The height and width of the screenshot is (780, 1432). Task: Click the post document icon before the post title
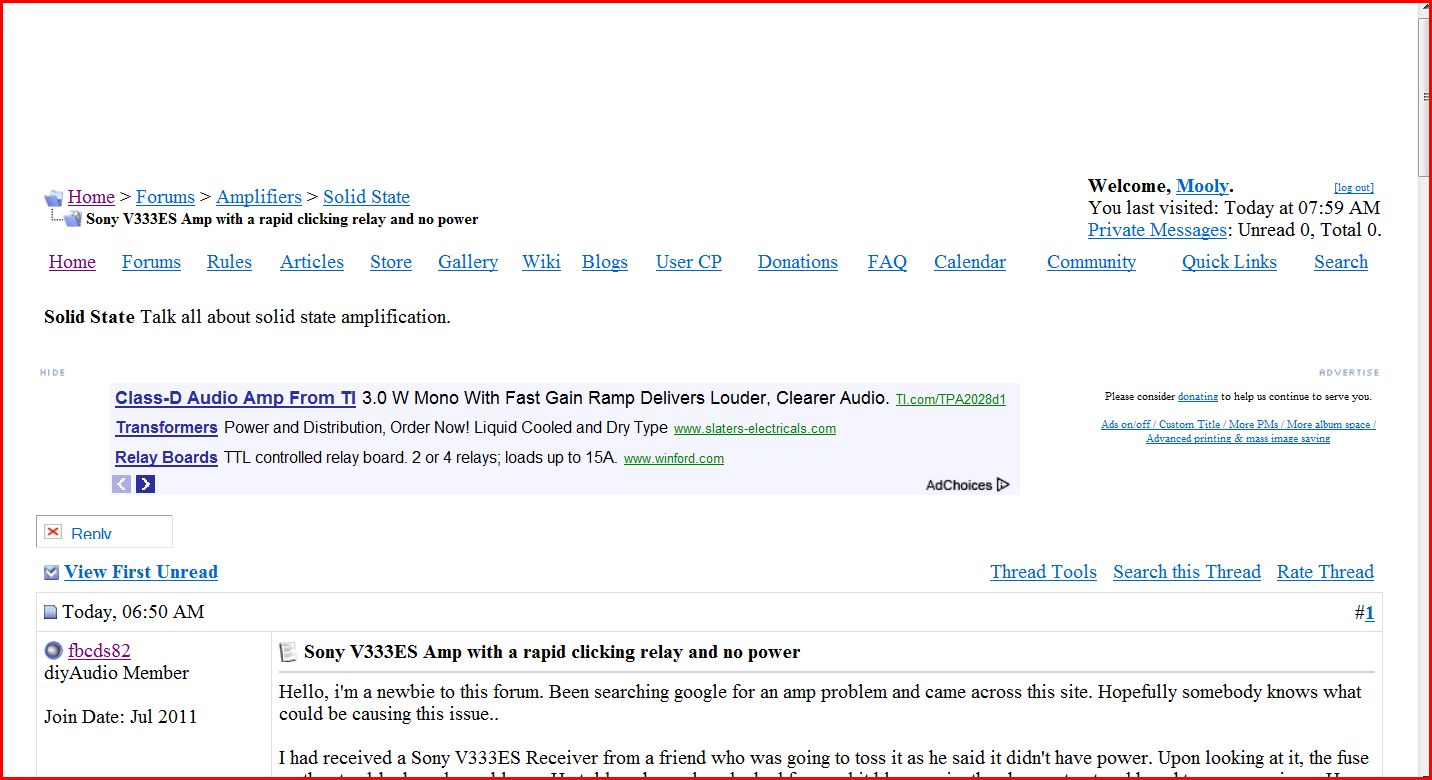(x=288, y=652)
